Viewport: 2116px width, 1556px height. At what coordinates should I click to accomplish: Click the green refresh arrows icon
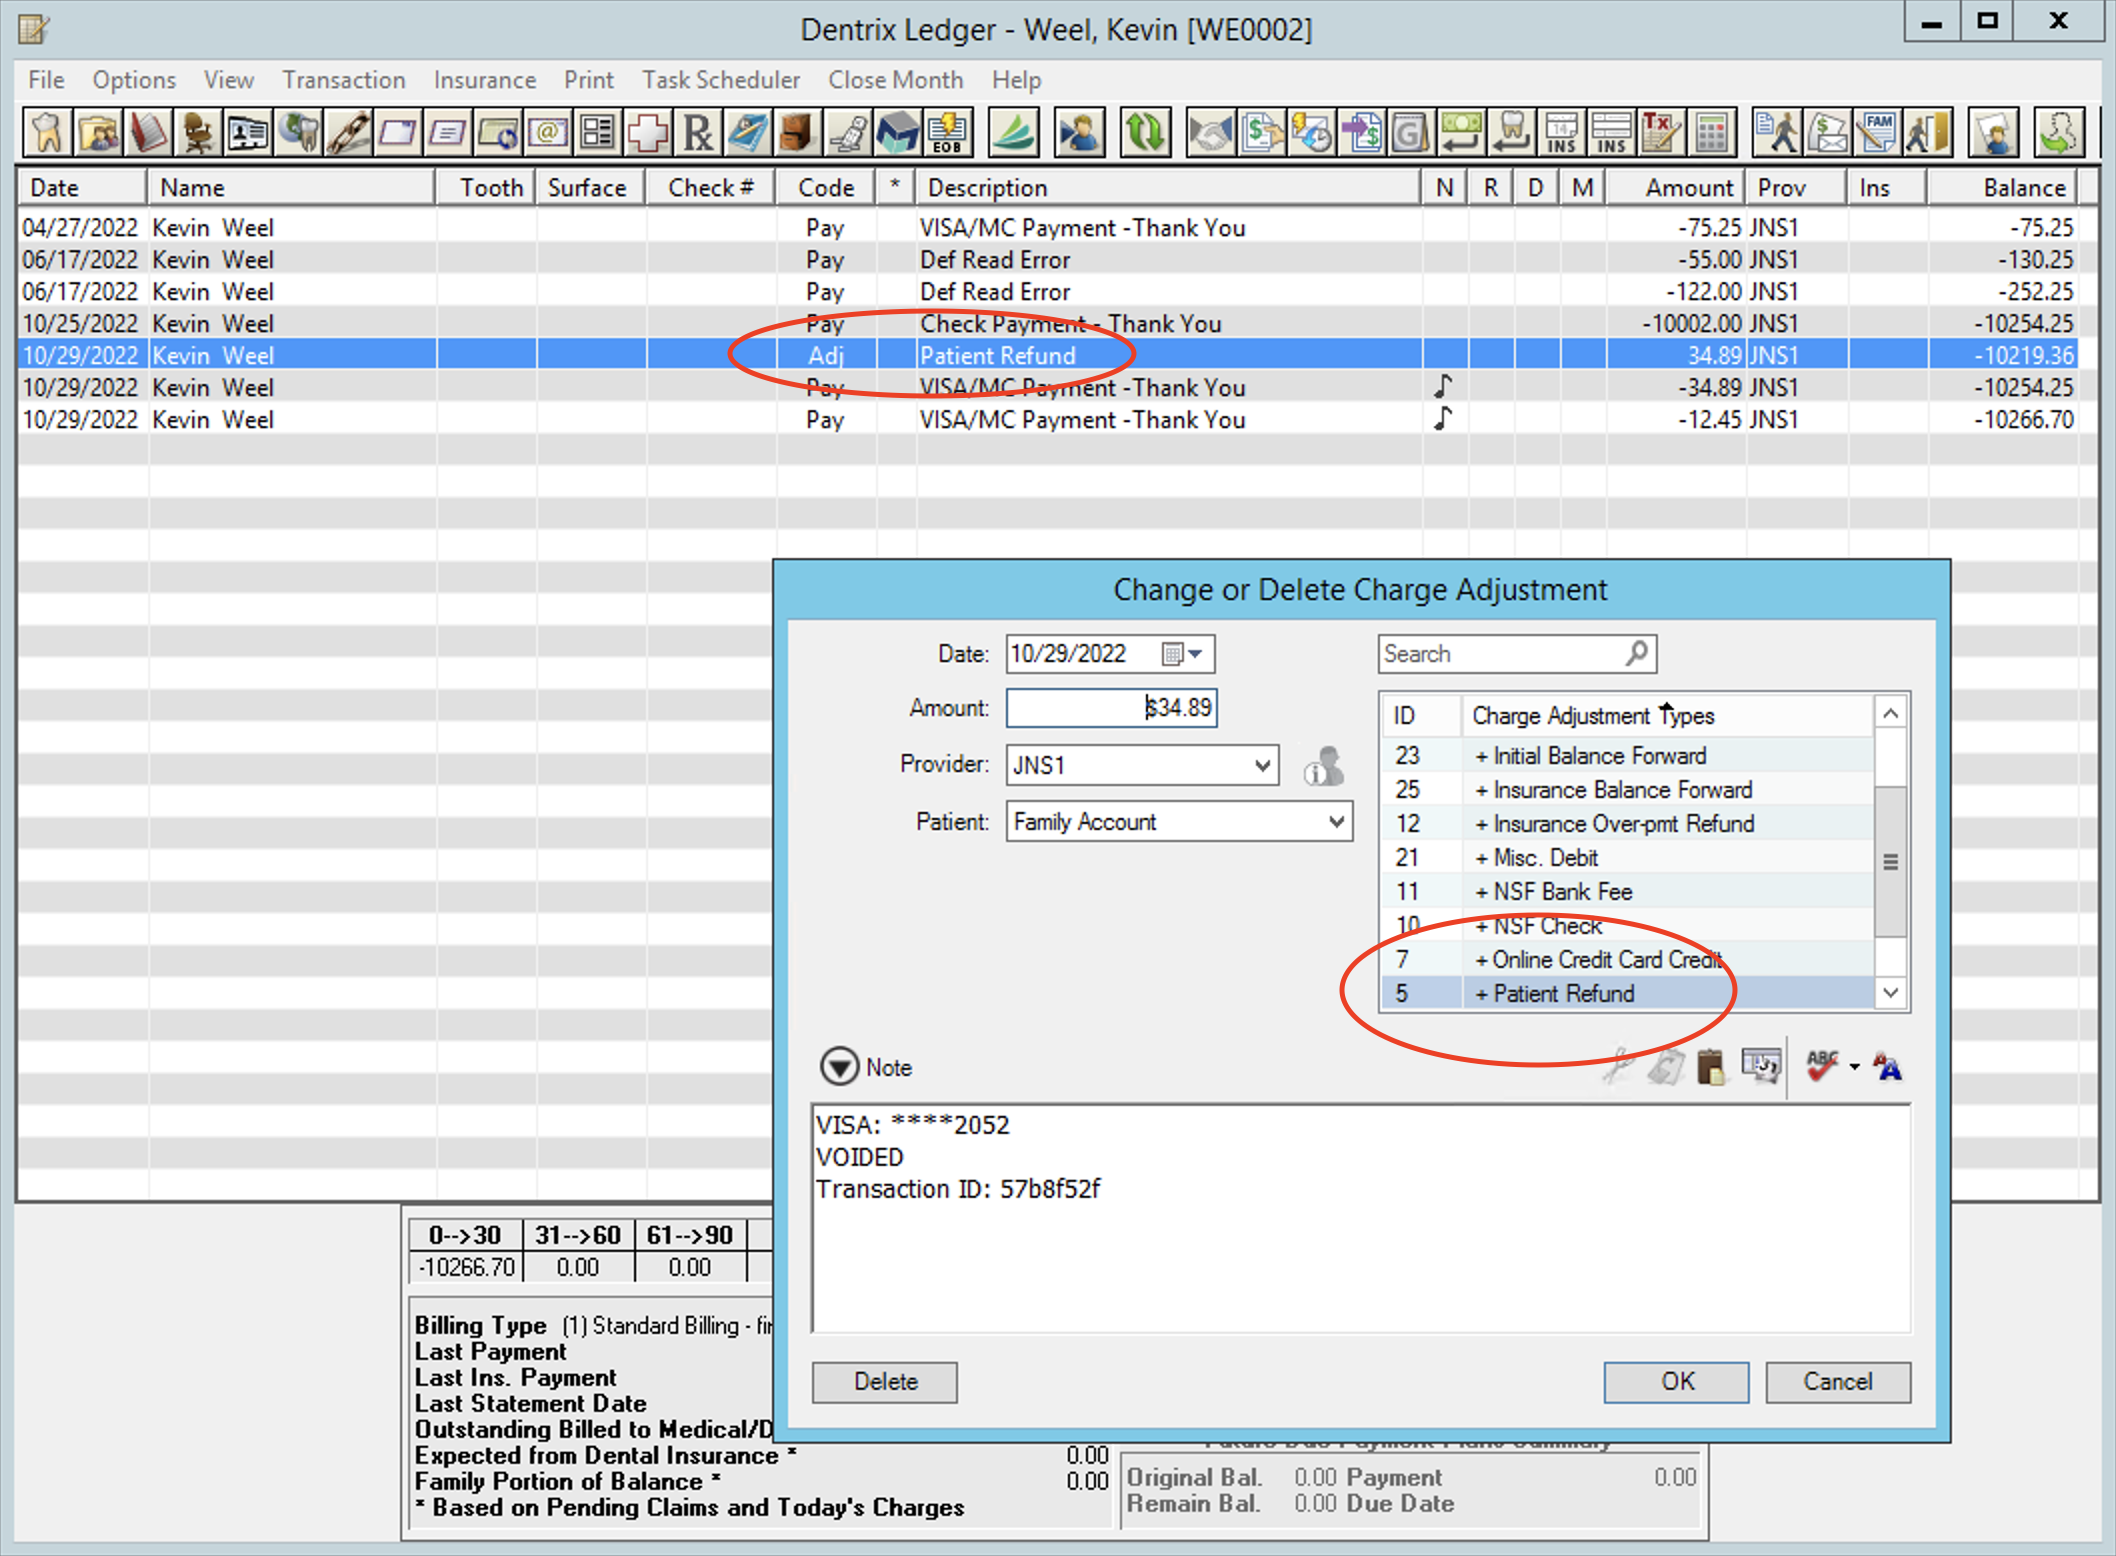(x=1146, y=133)
